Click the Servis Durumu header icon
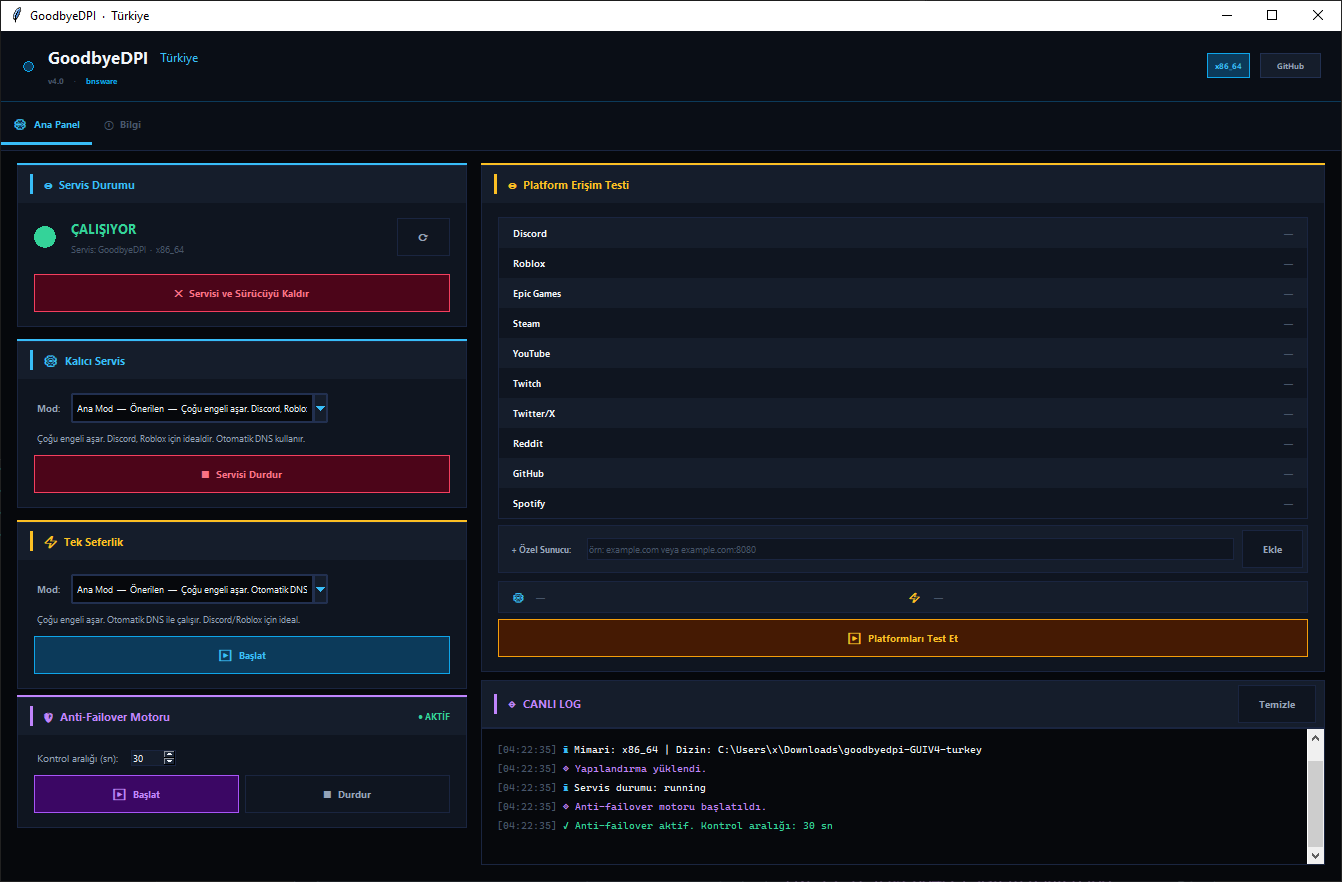Viewport: 1342px width, 882px height. [48, 186]
